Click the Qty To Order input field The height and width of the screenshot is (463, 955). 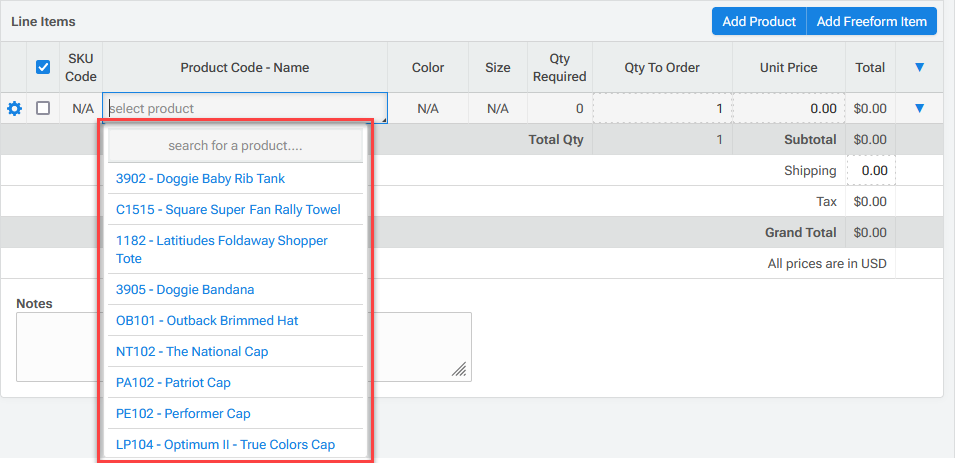tap(662, 108)
